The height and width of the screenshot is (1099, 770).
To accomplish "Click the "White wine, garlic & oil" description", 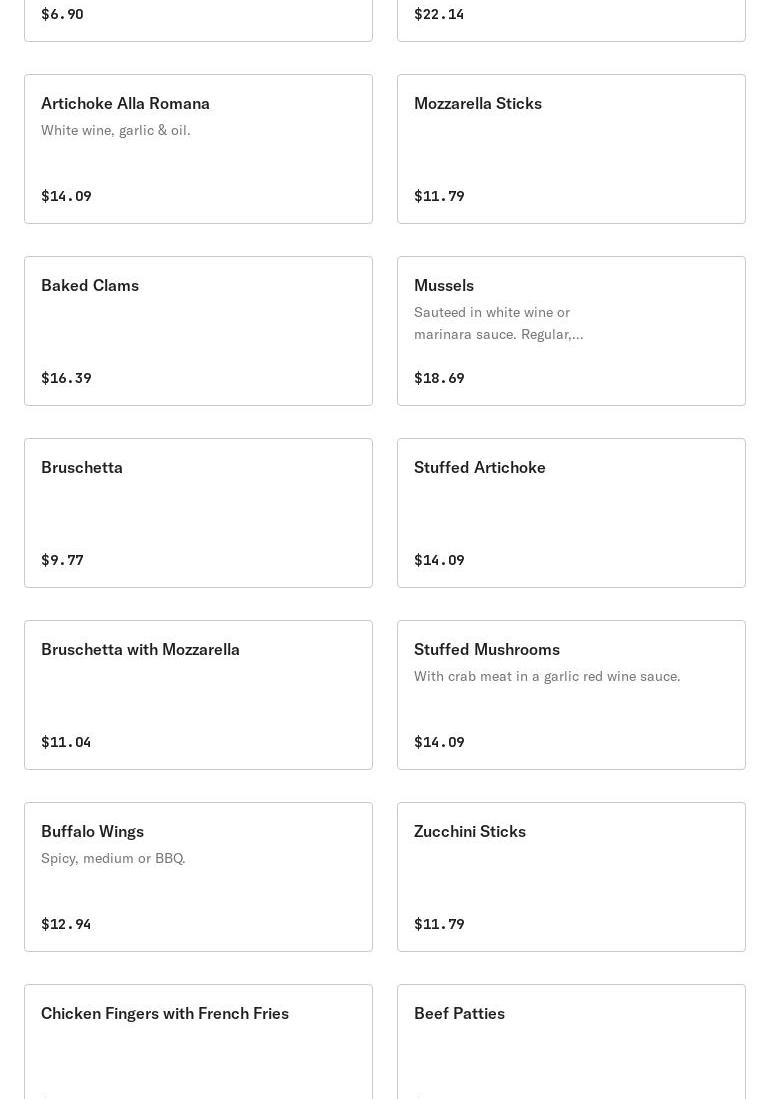I will point(116,131).
